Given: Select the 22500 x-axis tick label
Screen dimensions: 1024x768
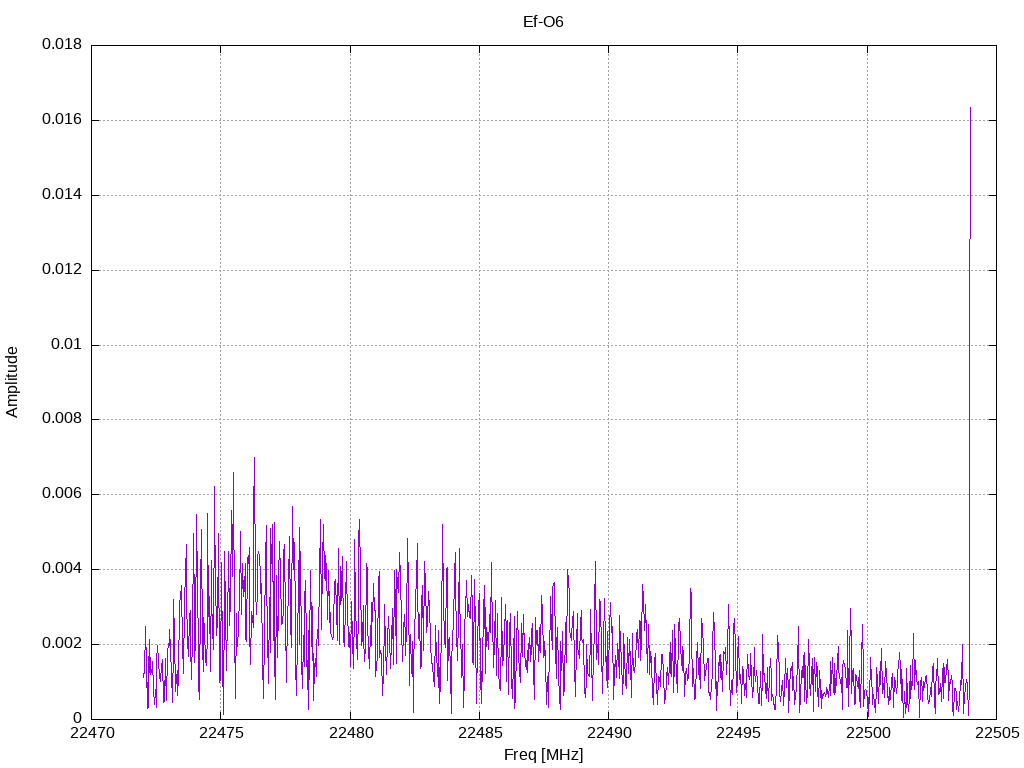Looking at the screenshot, I should 867,733.
